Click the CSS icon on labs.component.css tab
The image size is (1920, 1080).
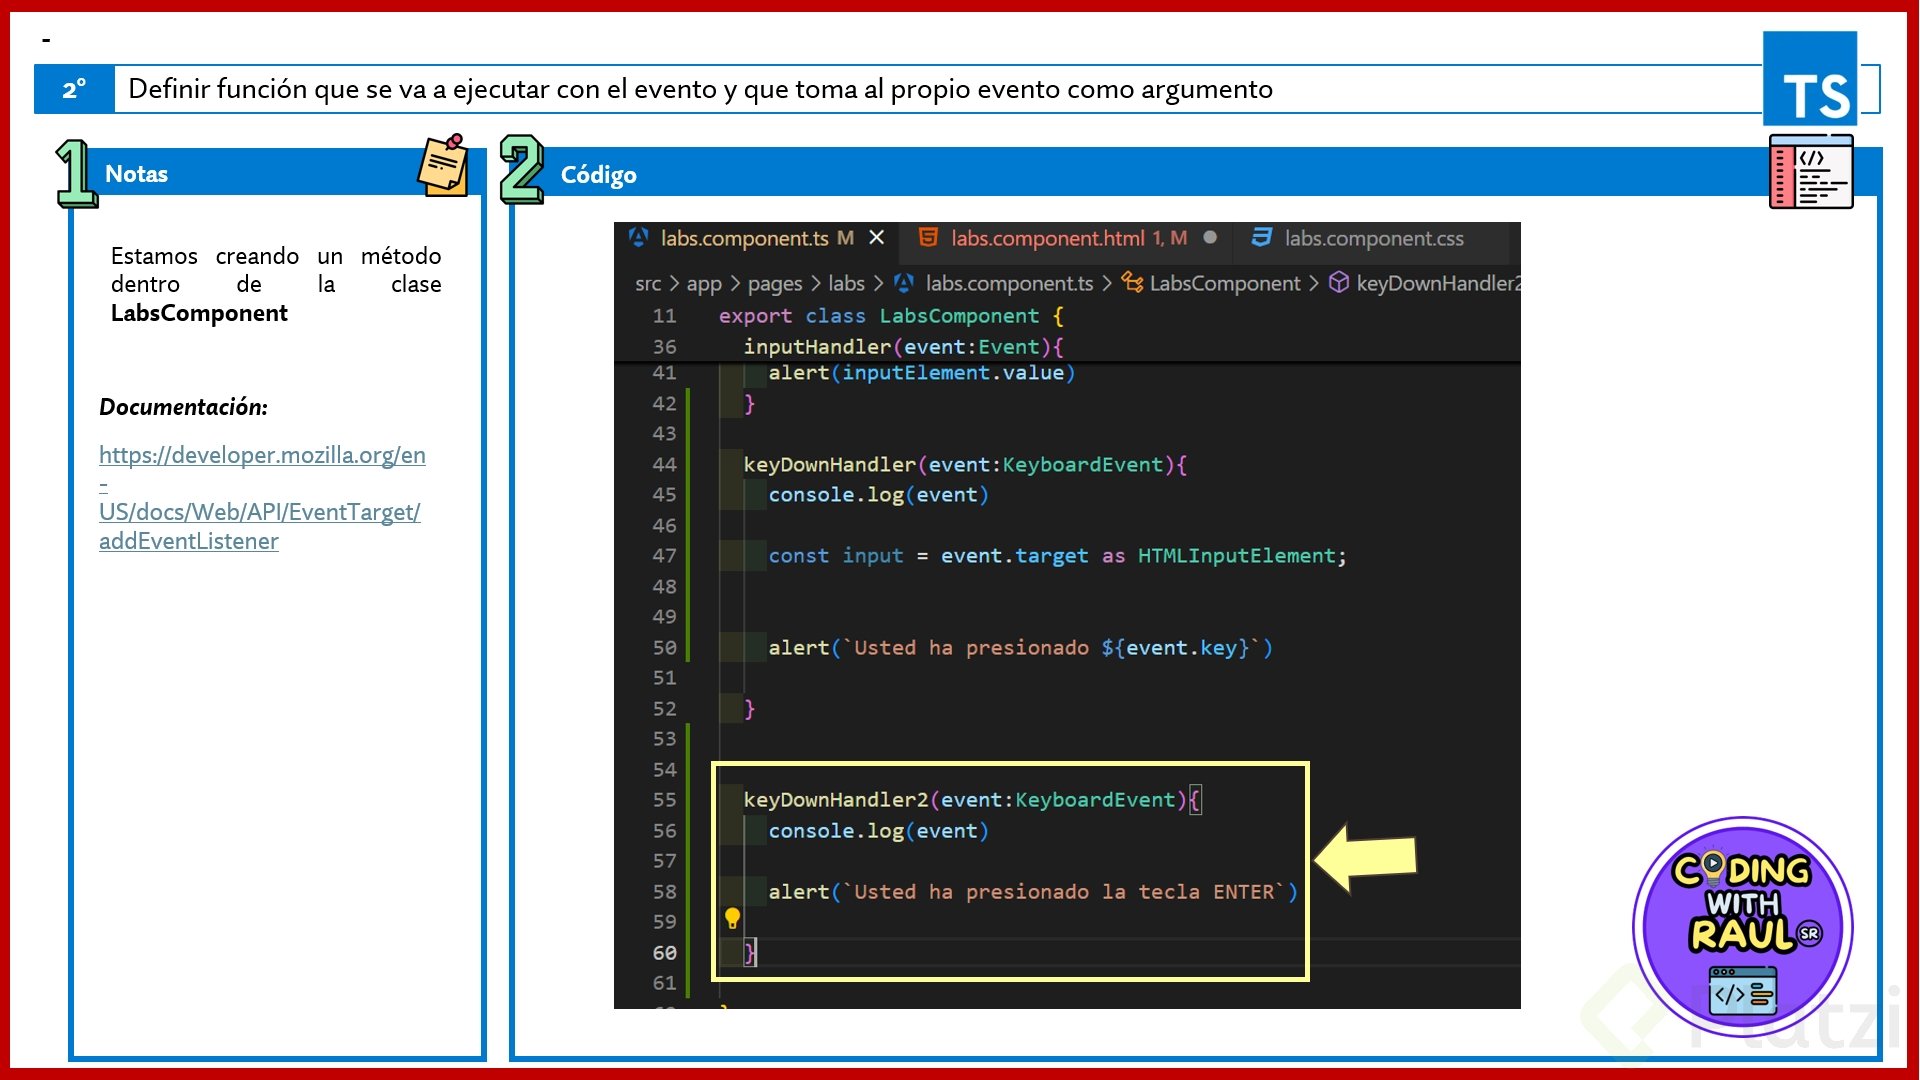(x=1261, y=238)
